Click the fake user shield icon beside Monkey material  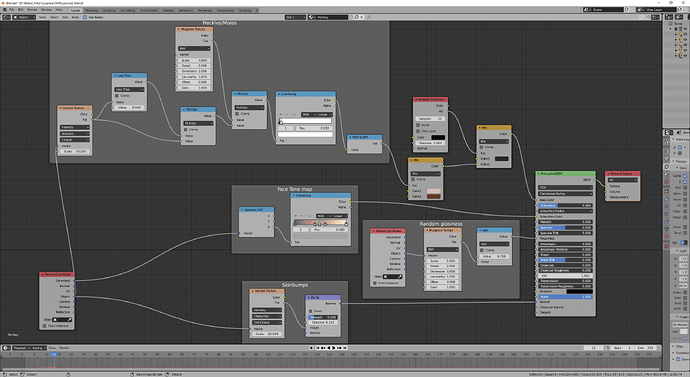[x=351, y=17]
